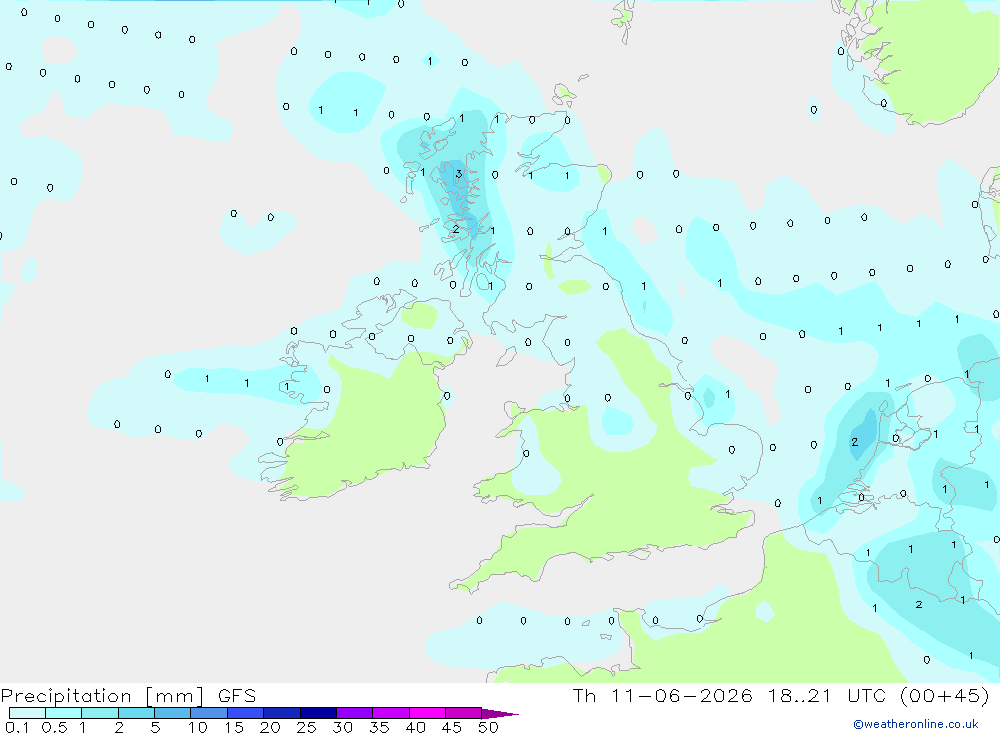Click the 10–15 mm legend color swatch
The width and height of the screenshot is (1000, 733).
tap(209, 713)
